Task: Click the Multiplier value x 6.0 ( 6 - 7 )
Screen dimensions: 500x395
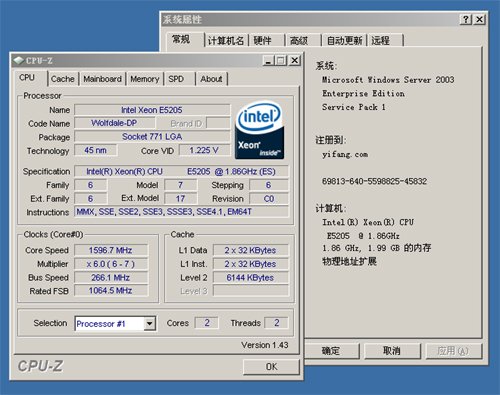Action: (111, 264)
